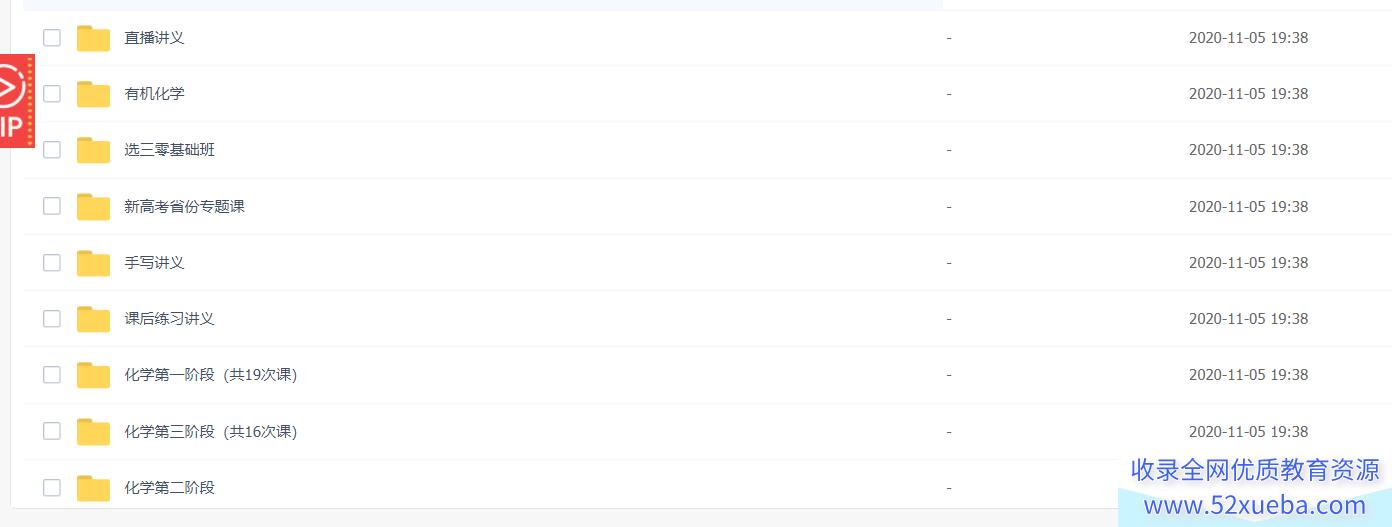Check the 课后练习讲义 row checkbox
This screenshot has width=1392, height=527.
[52, 319]
